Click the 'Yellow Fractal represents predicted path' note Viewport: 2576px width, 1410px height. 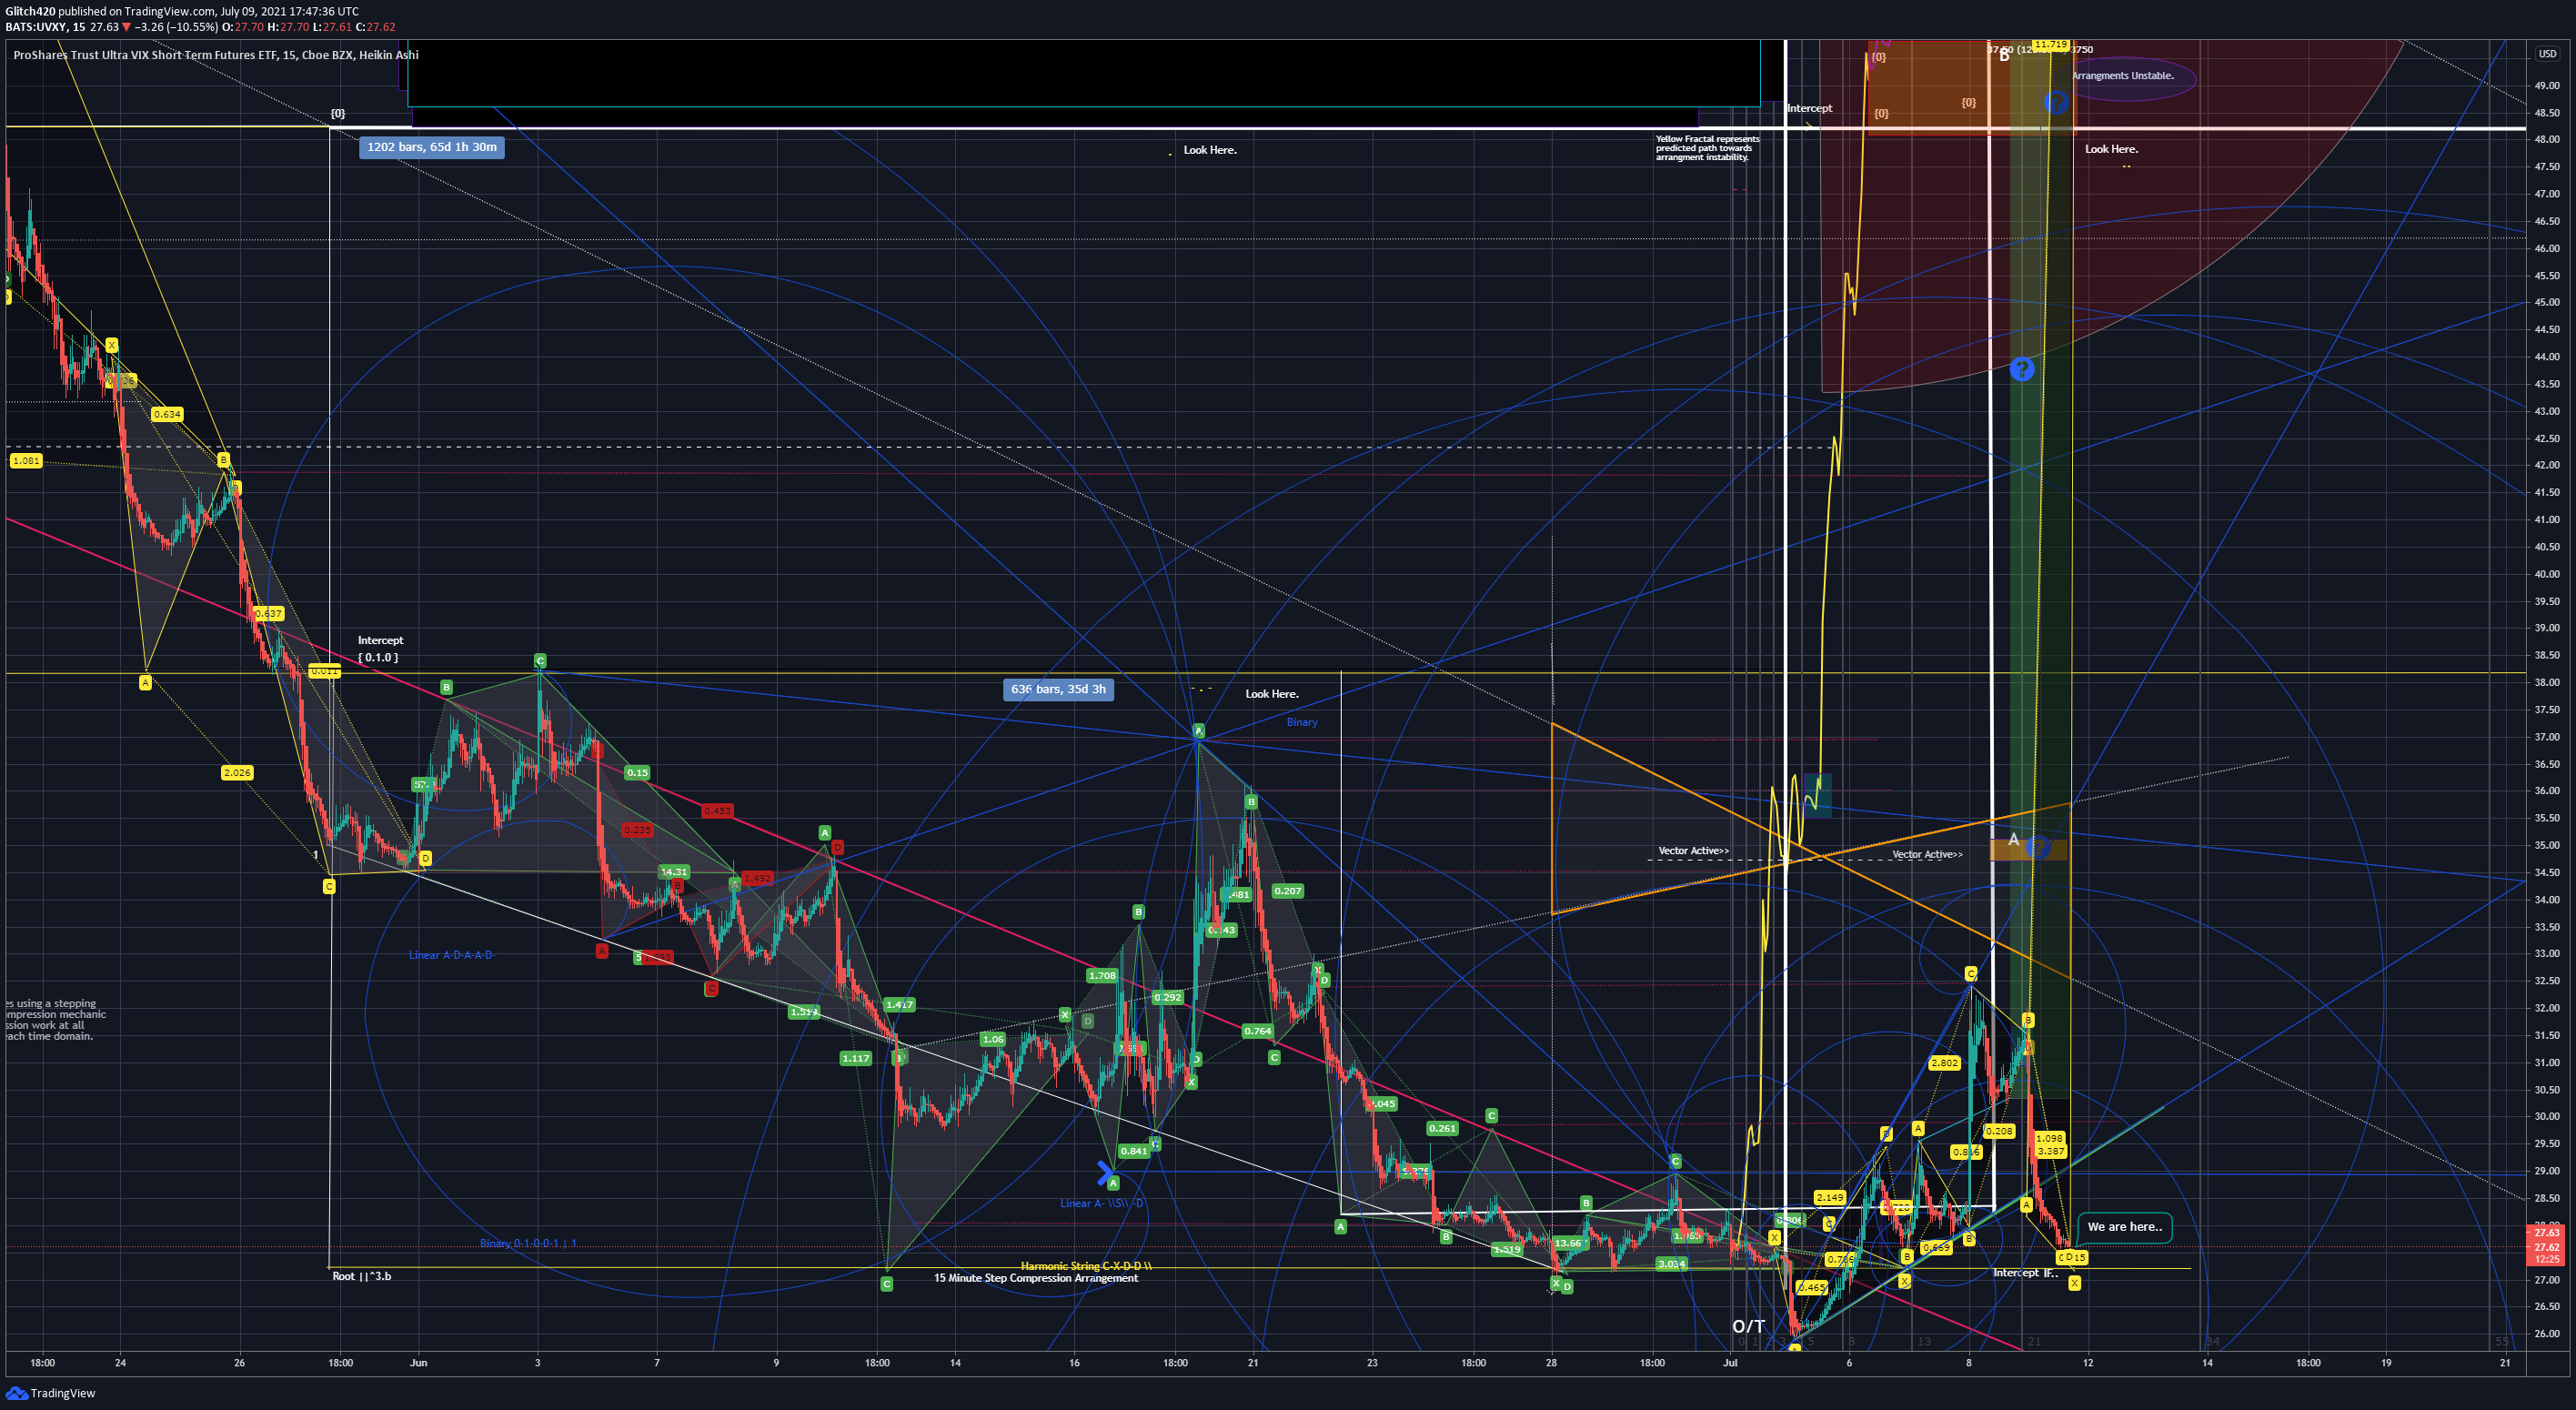(x=1707, y=148)
